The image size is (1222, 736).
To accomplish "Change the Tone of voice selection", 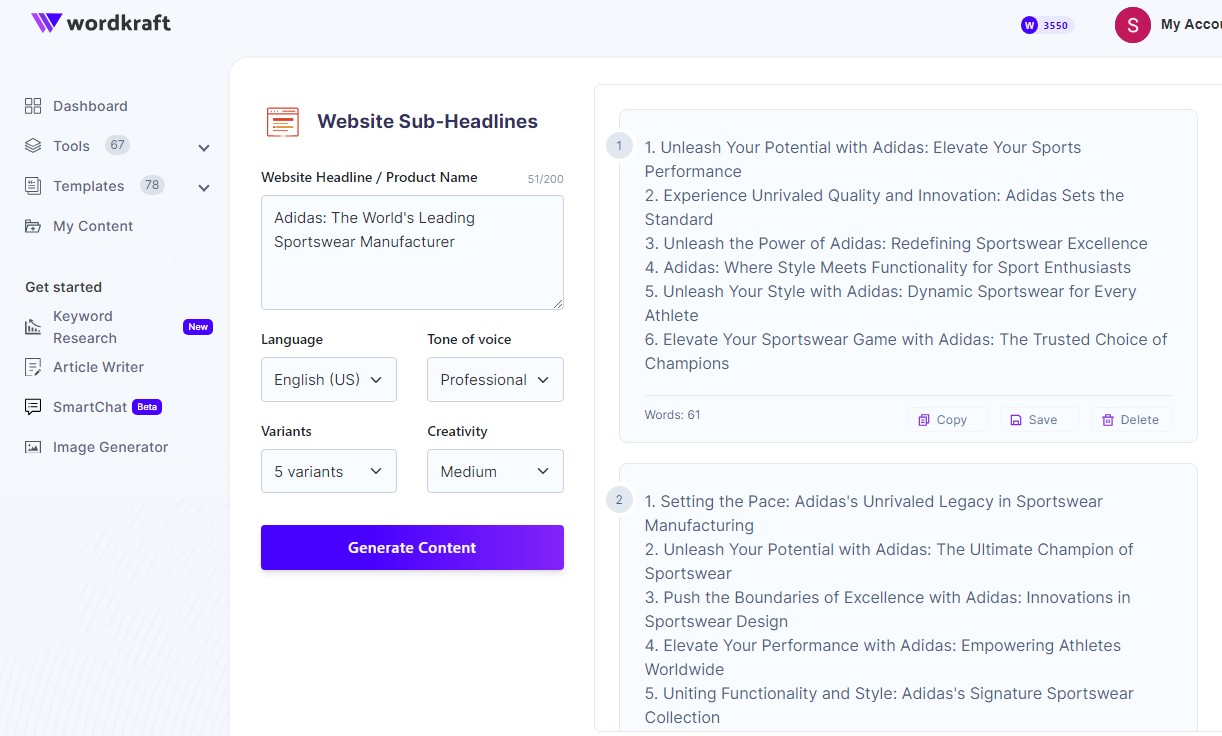I will coord(495,379).
